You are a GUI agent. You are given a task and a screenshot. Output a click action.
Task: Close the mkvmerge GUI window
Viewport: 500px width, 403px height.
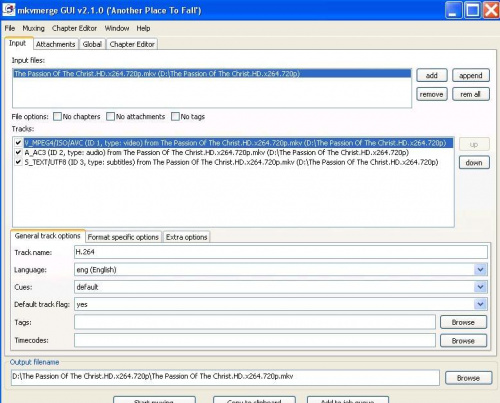[x=491, y=10]
